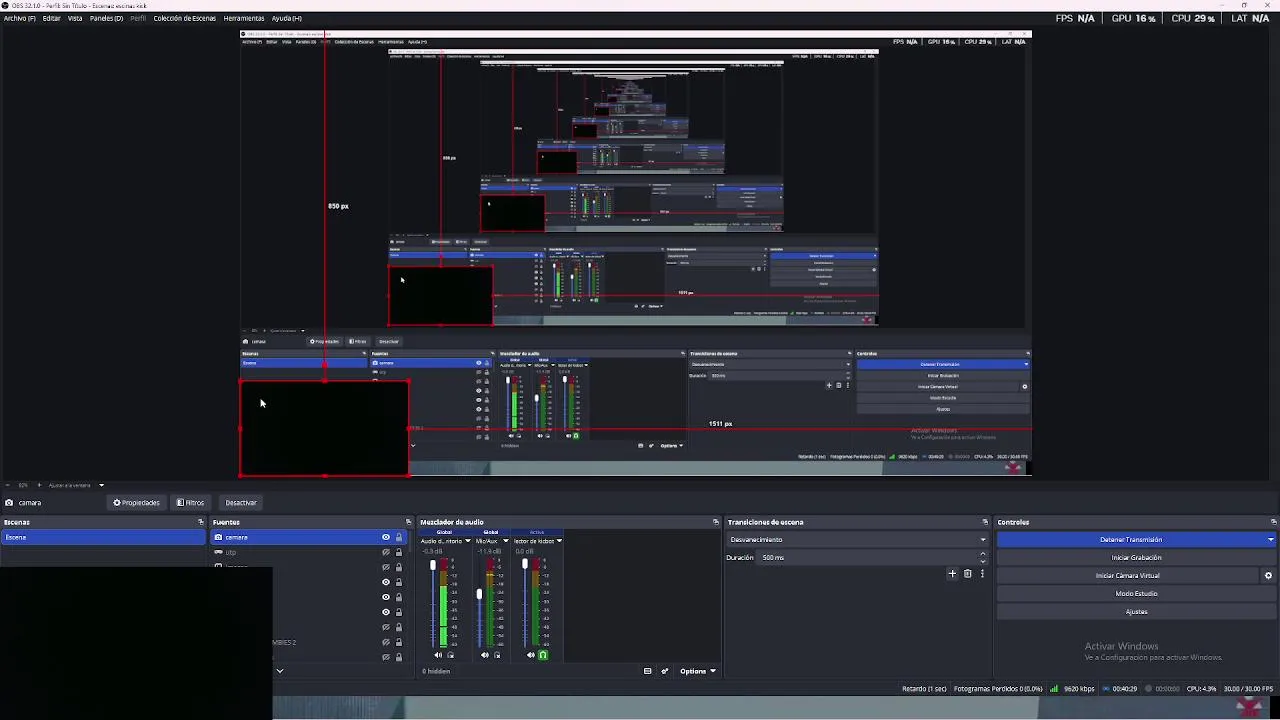Viewport: 1280px width, 720px height.
Task: Pop out the Transiciones de escena dock
Action: [x=985, y=522]
